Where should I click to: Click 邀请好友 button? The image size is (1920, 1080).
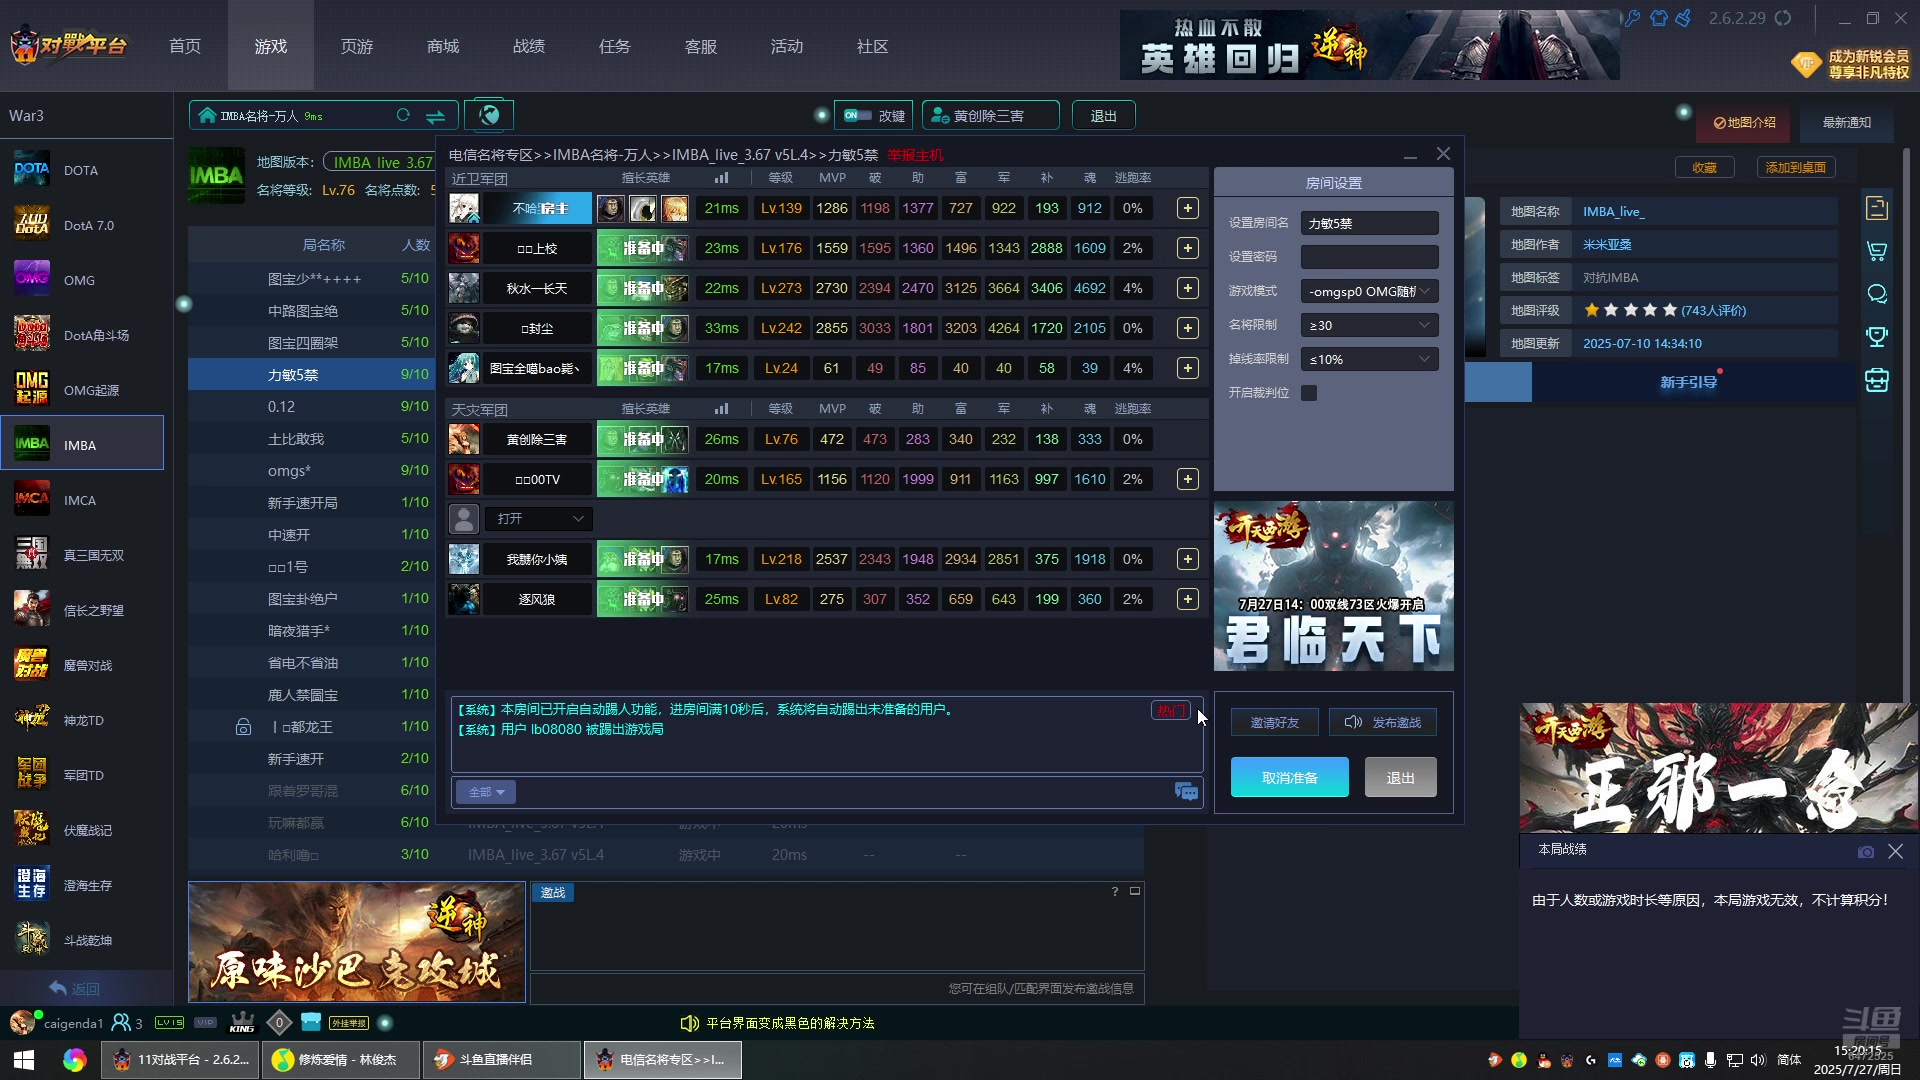(x=1275, y=722)
